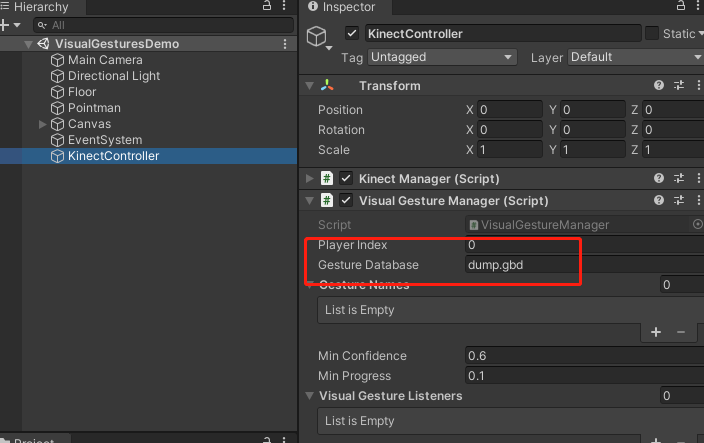Viewport: 704px width, 443px height.
Task: Click object picker beside VisualGestureManager script
Action: coord(697,225)
